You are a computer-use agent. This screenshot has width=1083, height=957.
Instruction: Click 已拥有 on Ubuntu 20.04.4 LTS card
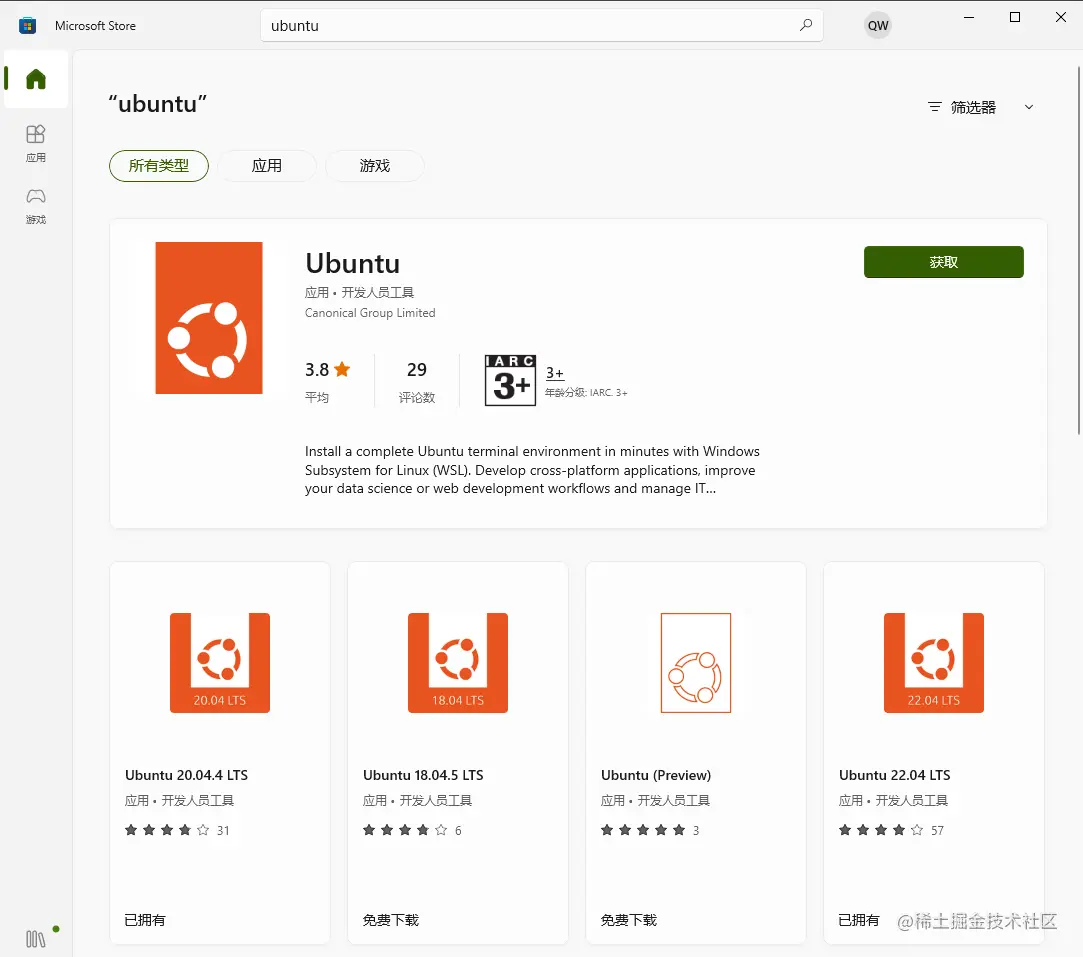(145, 920)
